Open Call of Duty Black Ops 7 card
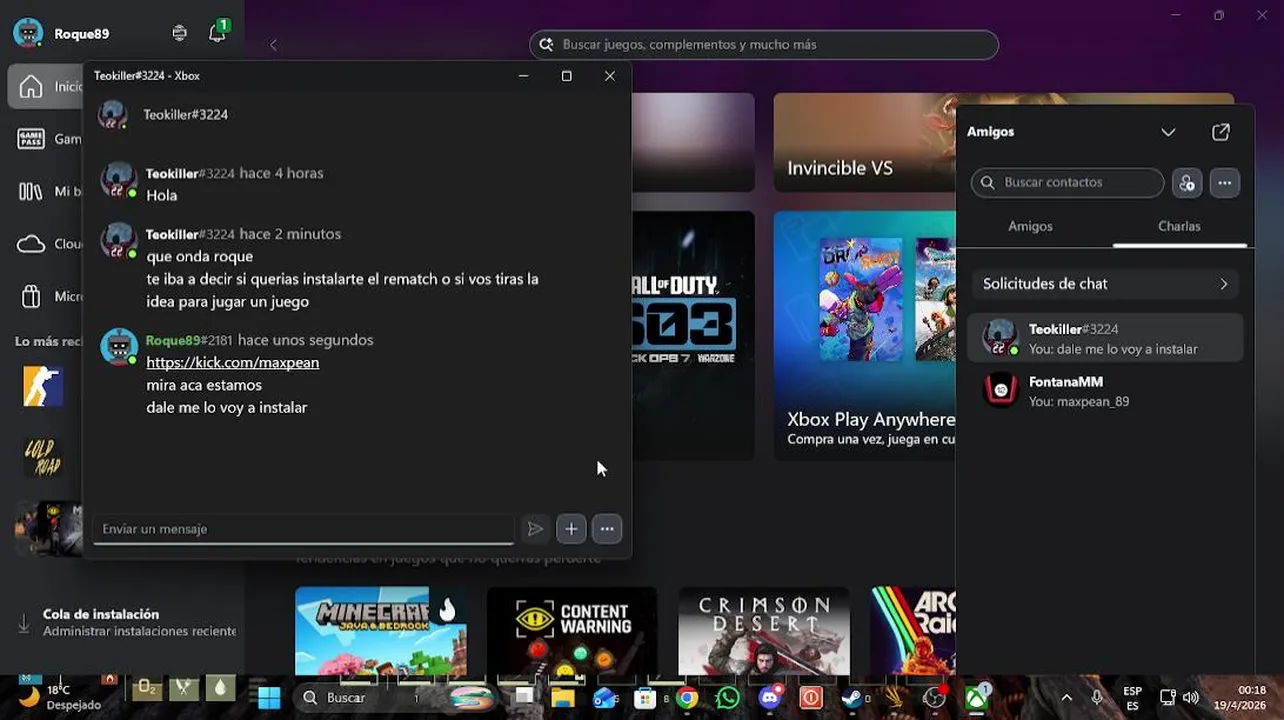Screen dimensions: 1284x720 (693, 335)
